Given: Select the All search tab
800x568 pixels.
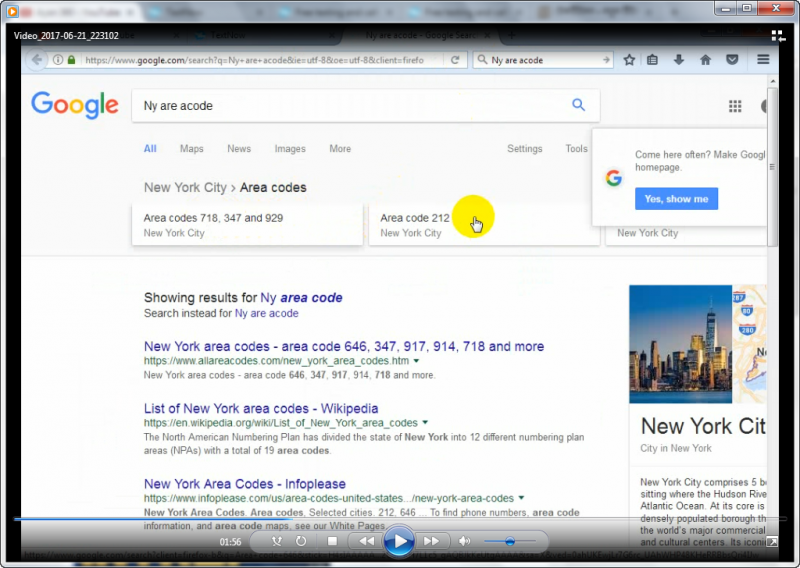Looking at the screenshot, I should (x=150, y=149).
